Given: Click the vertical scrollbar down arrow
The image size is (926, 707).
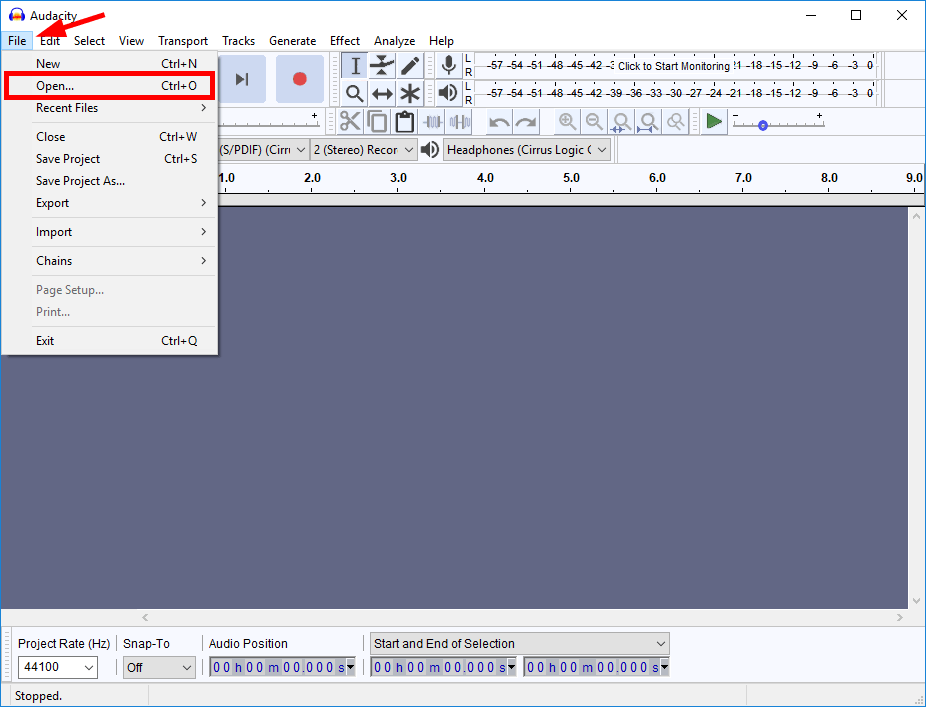Looking at the screenshot, I should (x=917, y=601).
